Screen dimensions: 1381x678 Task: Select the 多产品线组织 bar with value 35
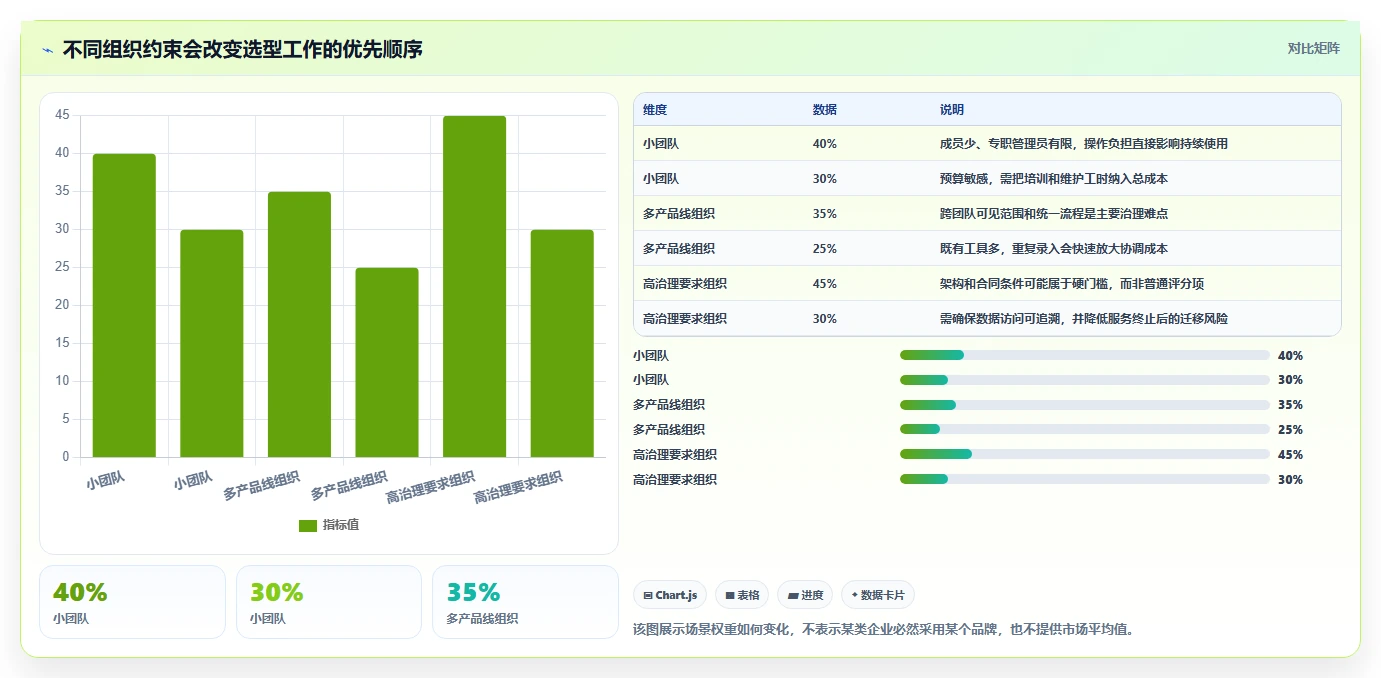click(299, 324)
